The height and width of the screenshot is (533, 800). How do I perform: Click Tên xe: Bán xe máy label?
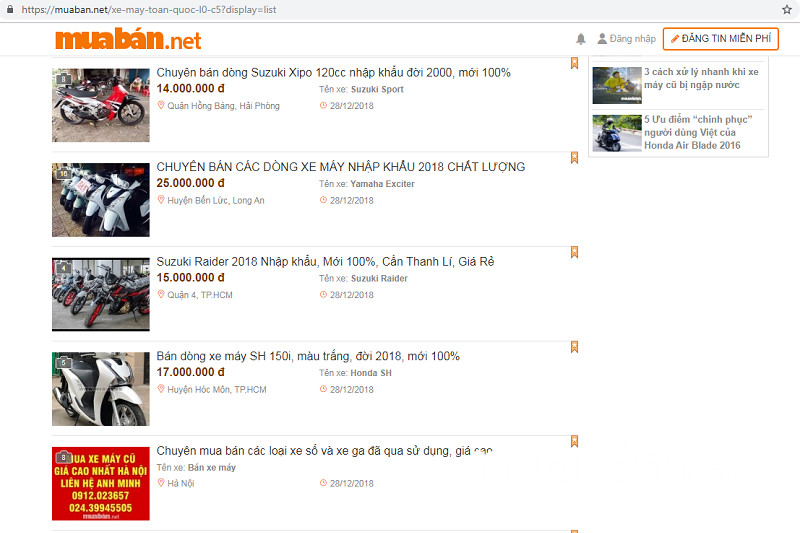coord(196,467)
